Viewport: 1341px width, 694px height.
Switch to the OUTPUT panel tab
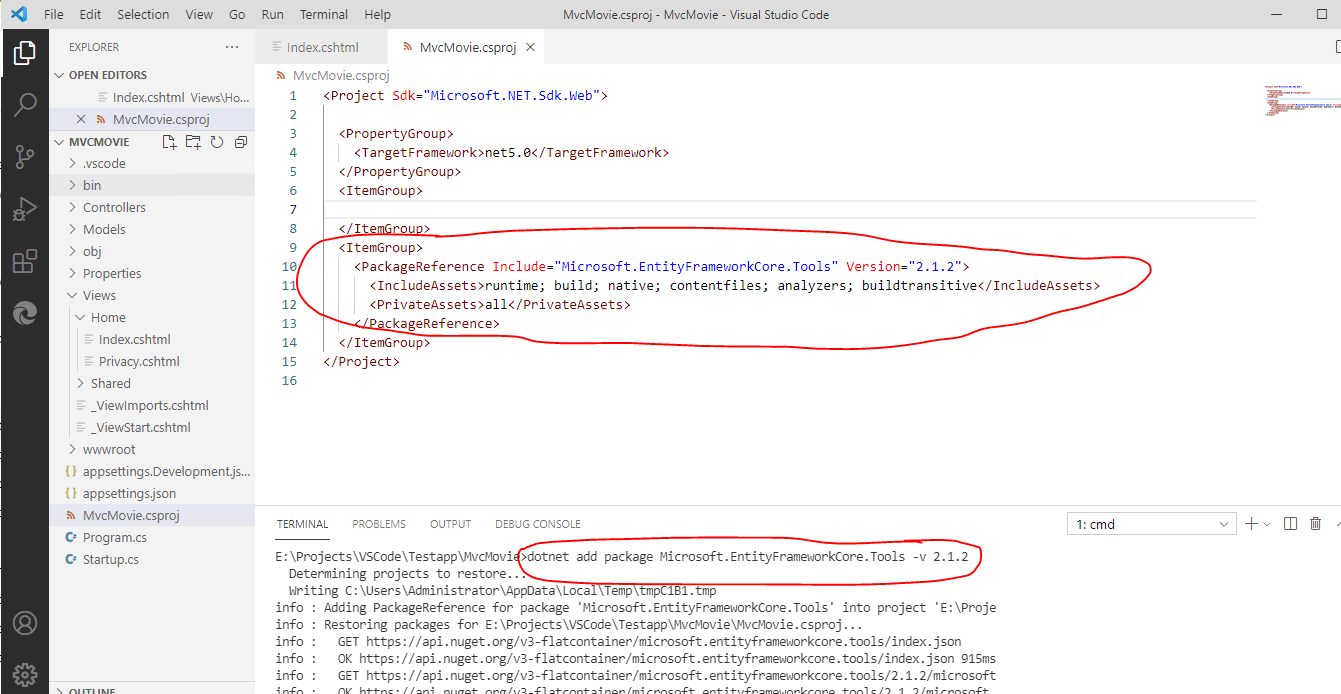(450, 524)
